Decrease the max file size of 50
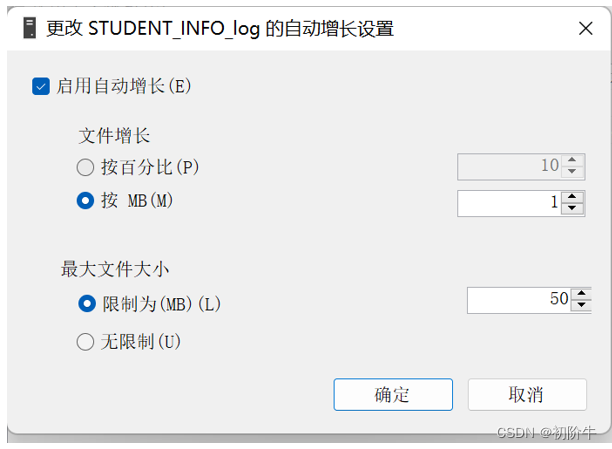The width and height of the screenshot is (612, 449). pos(582,305)
